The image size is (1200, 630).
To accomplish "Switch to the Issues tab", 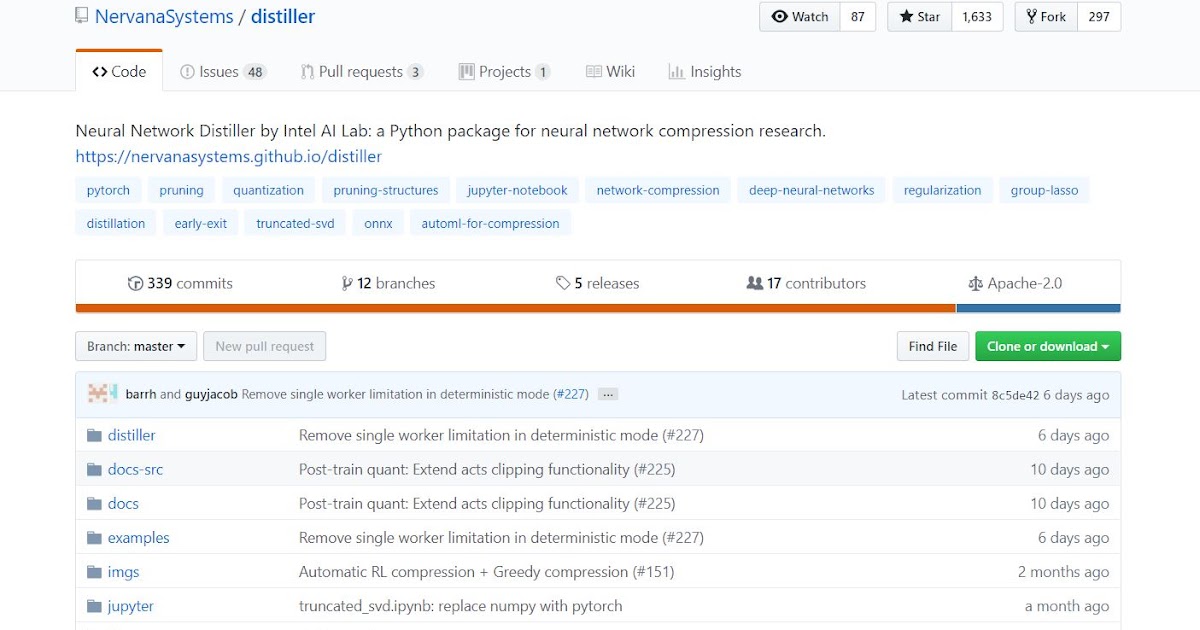I will coord(223,72).
